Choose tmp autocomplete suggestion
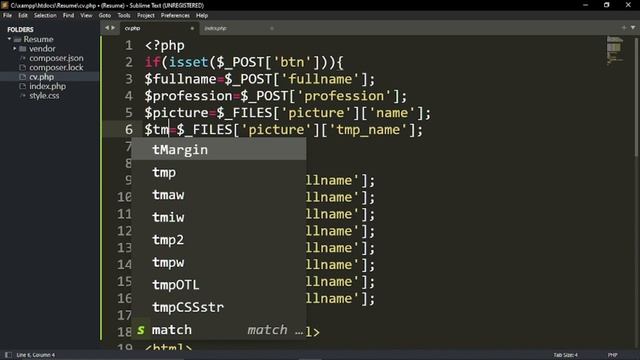640x360 pixels. click(x=219, y=172)
